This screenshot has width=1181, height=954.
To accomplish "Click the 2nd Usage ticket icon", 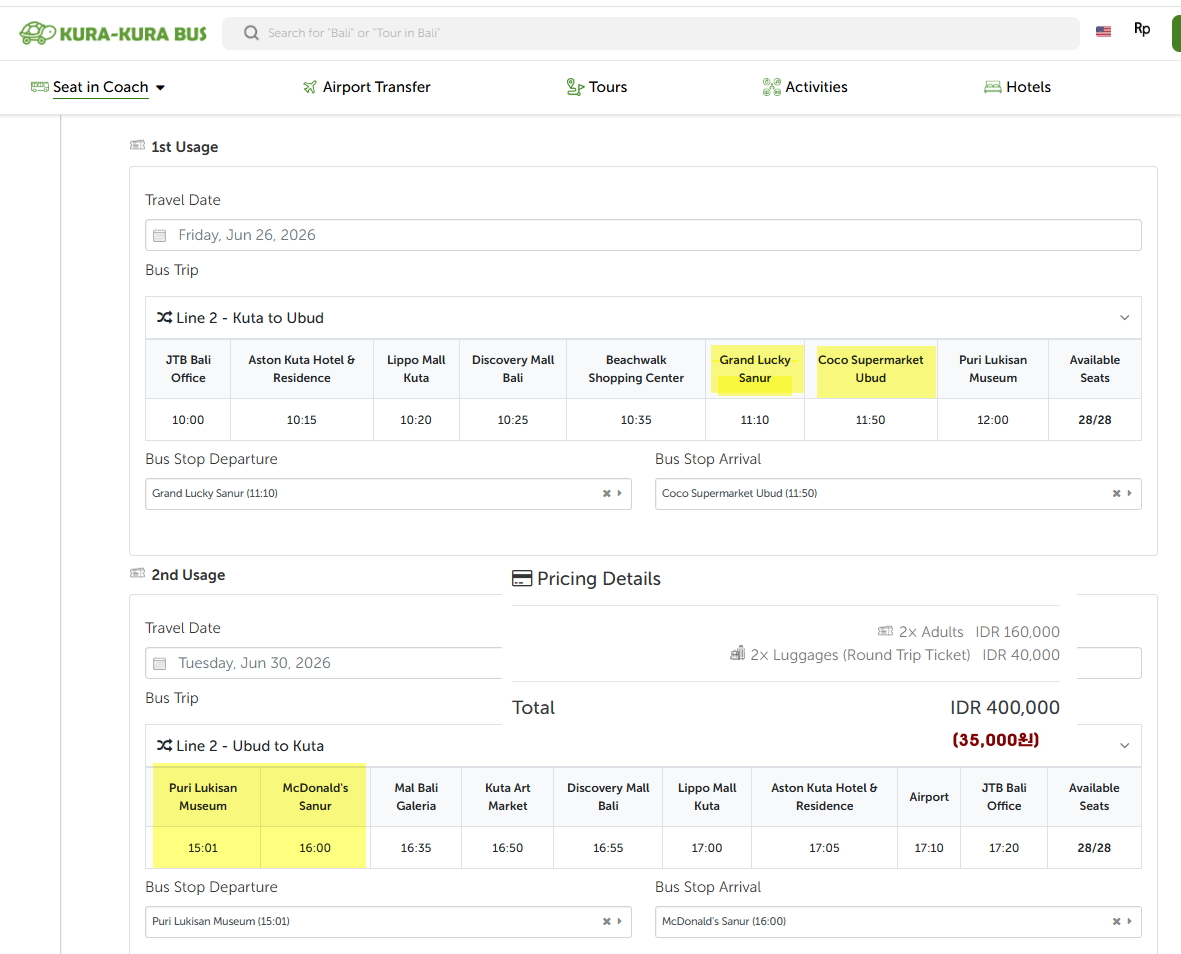I will [137, 574].
